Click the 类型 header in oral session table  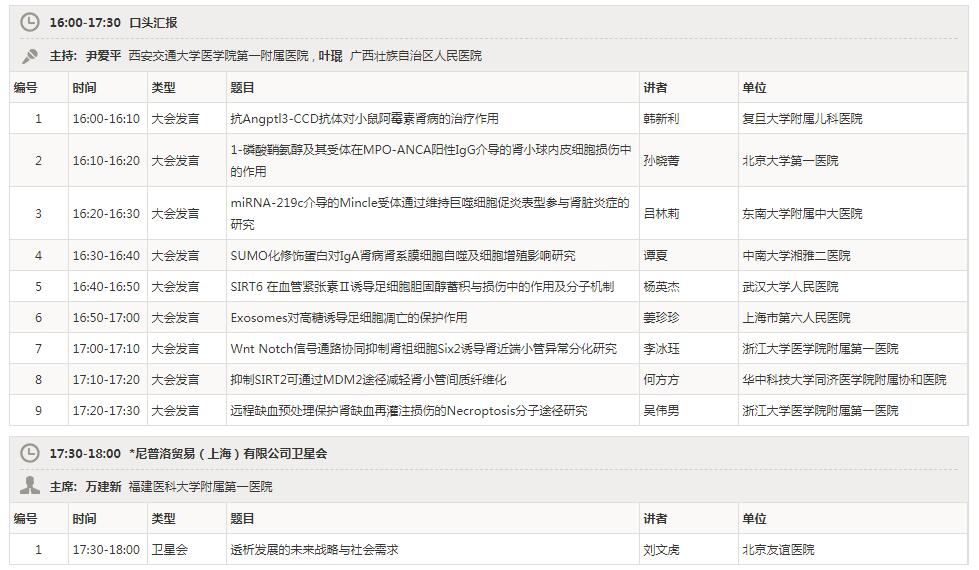tap(164, 87)
